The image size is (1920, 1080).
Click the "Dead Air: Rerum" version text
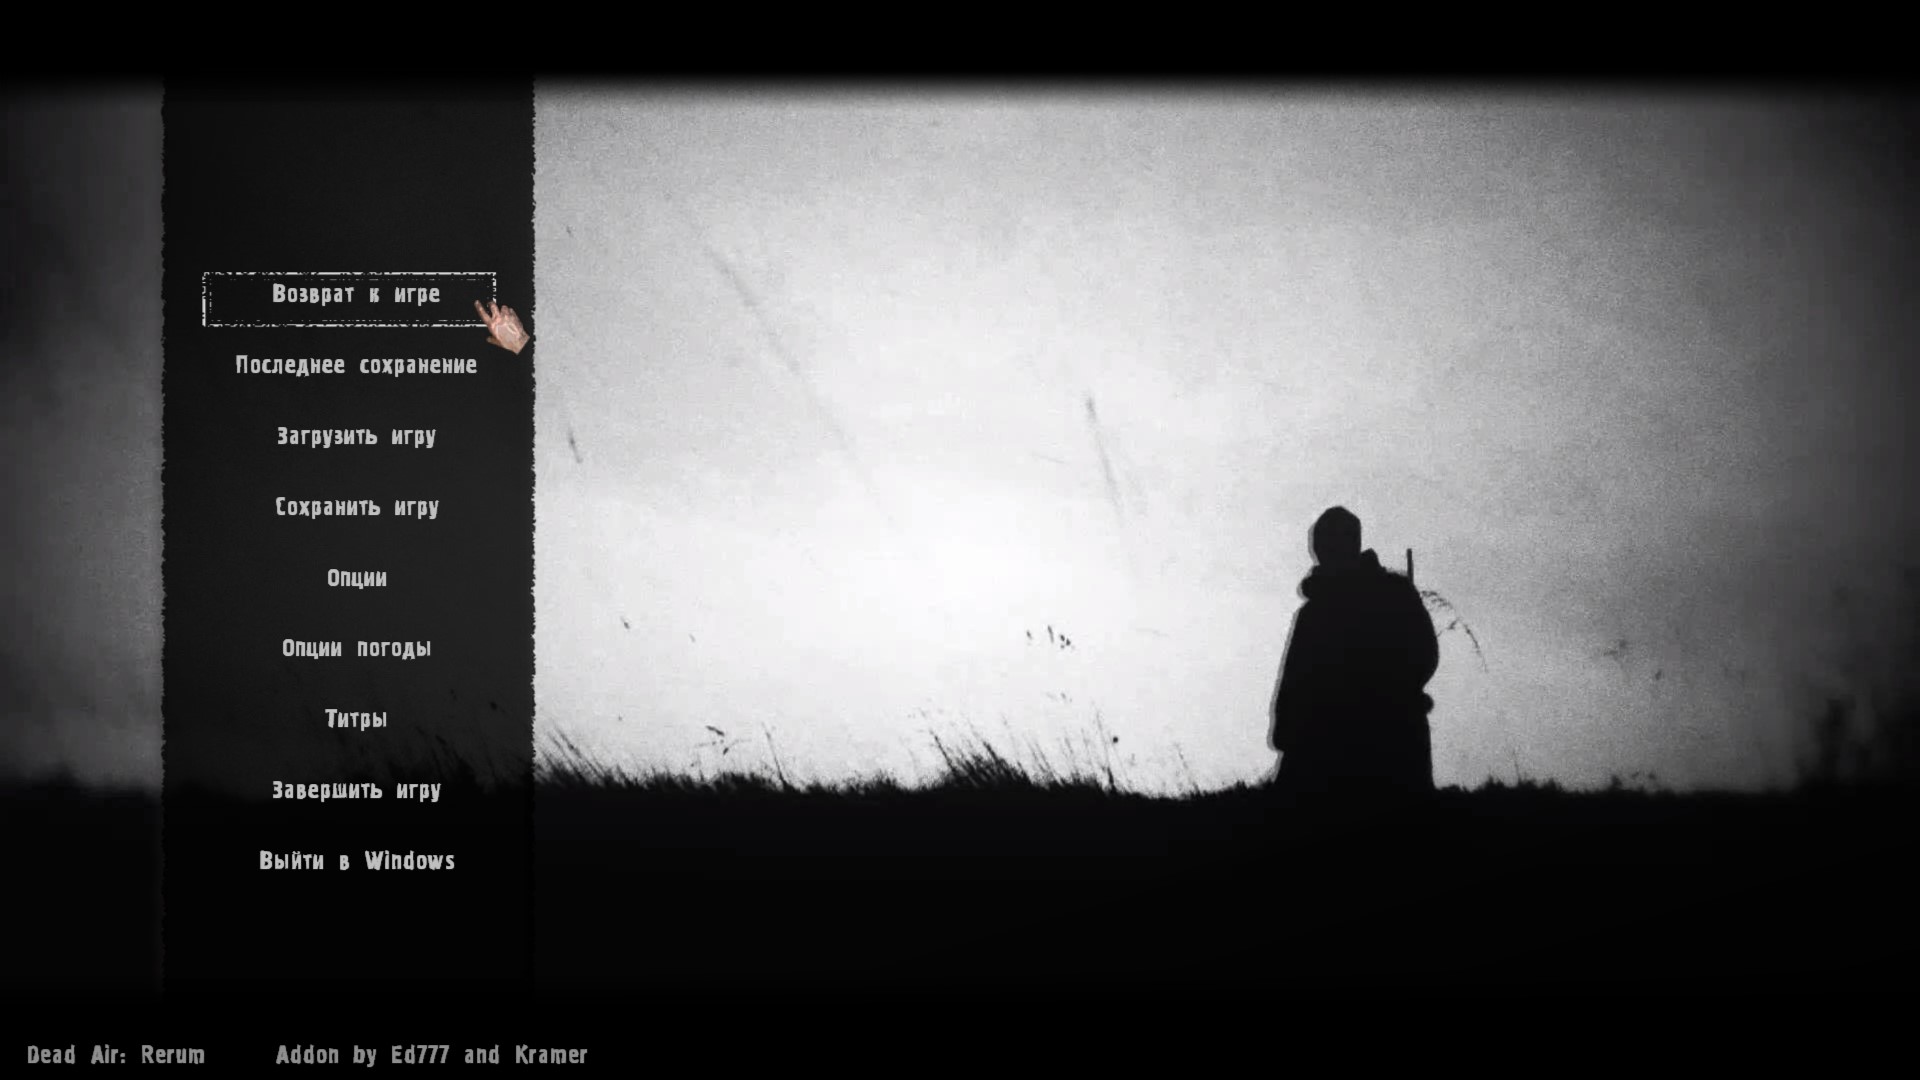[116, 1055]
